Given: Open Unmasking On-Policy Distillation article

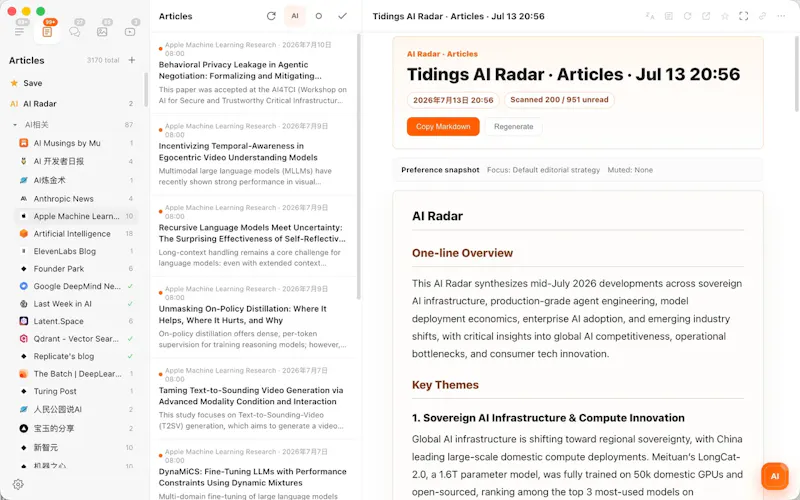Looking at the screenshot, I should coord(253,317).
